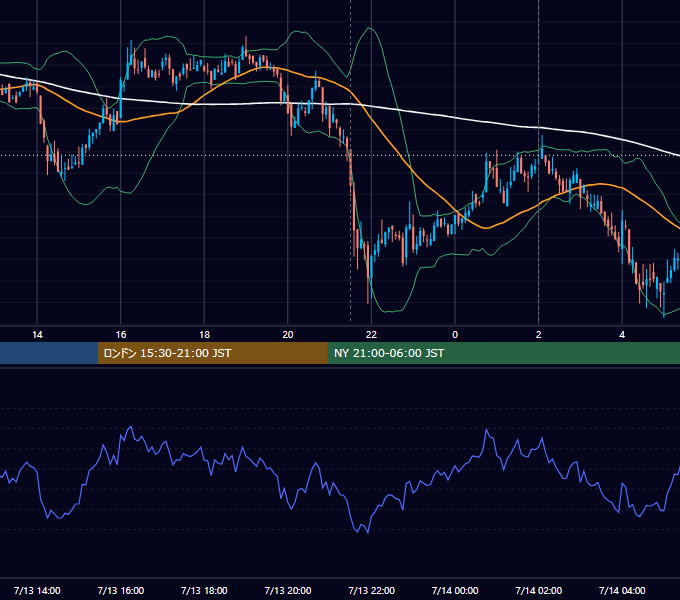This screenshot has height=600, width=680.
Task: Click the 7/13 22:00 date label
Action: coord(372,590)
